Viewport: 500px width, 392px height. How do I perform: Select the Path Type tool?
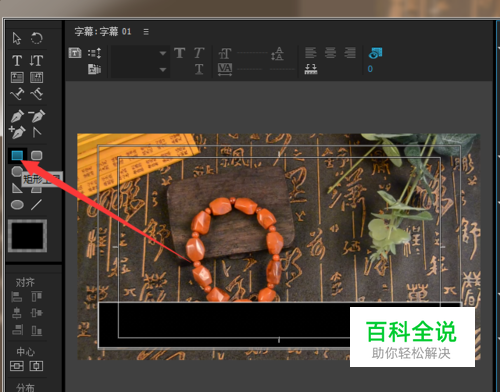pyautogui.click(x=17, y=94)
